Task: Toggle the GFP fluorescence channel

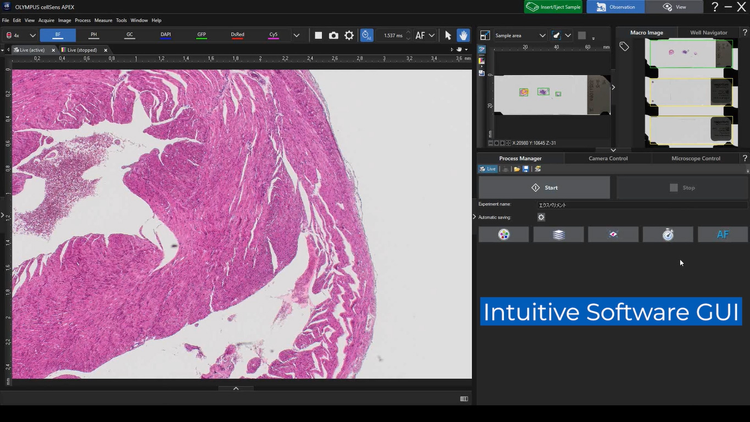Action: coord(202,35)
